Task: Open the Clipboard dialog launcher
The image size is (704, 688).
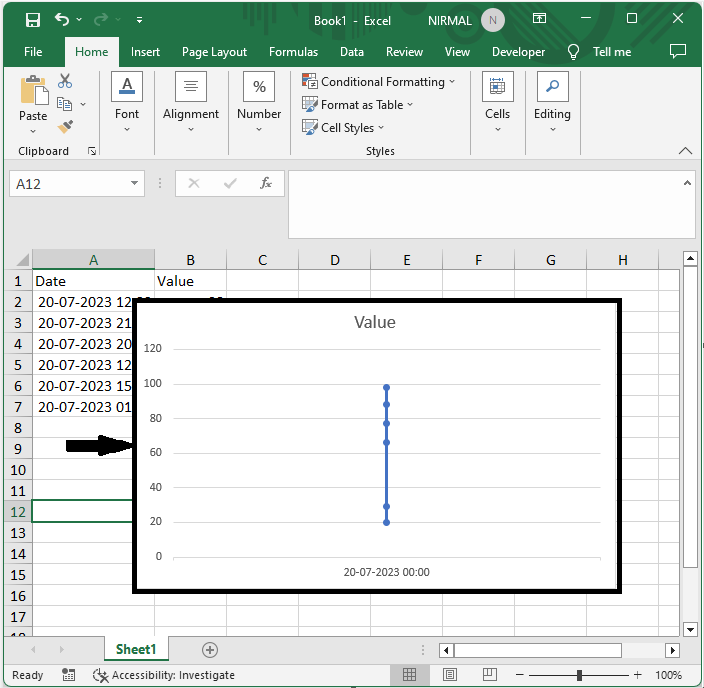Action: click(x=92, y=151)
